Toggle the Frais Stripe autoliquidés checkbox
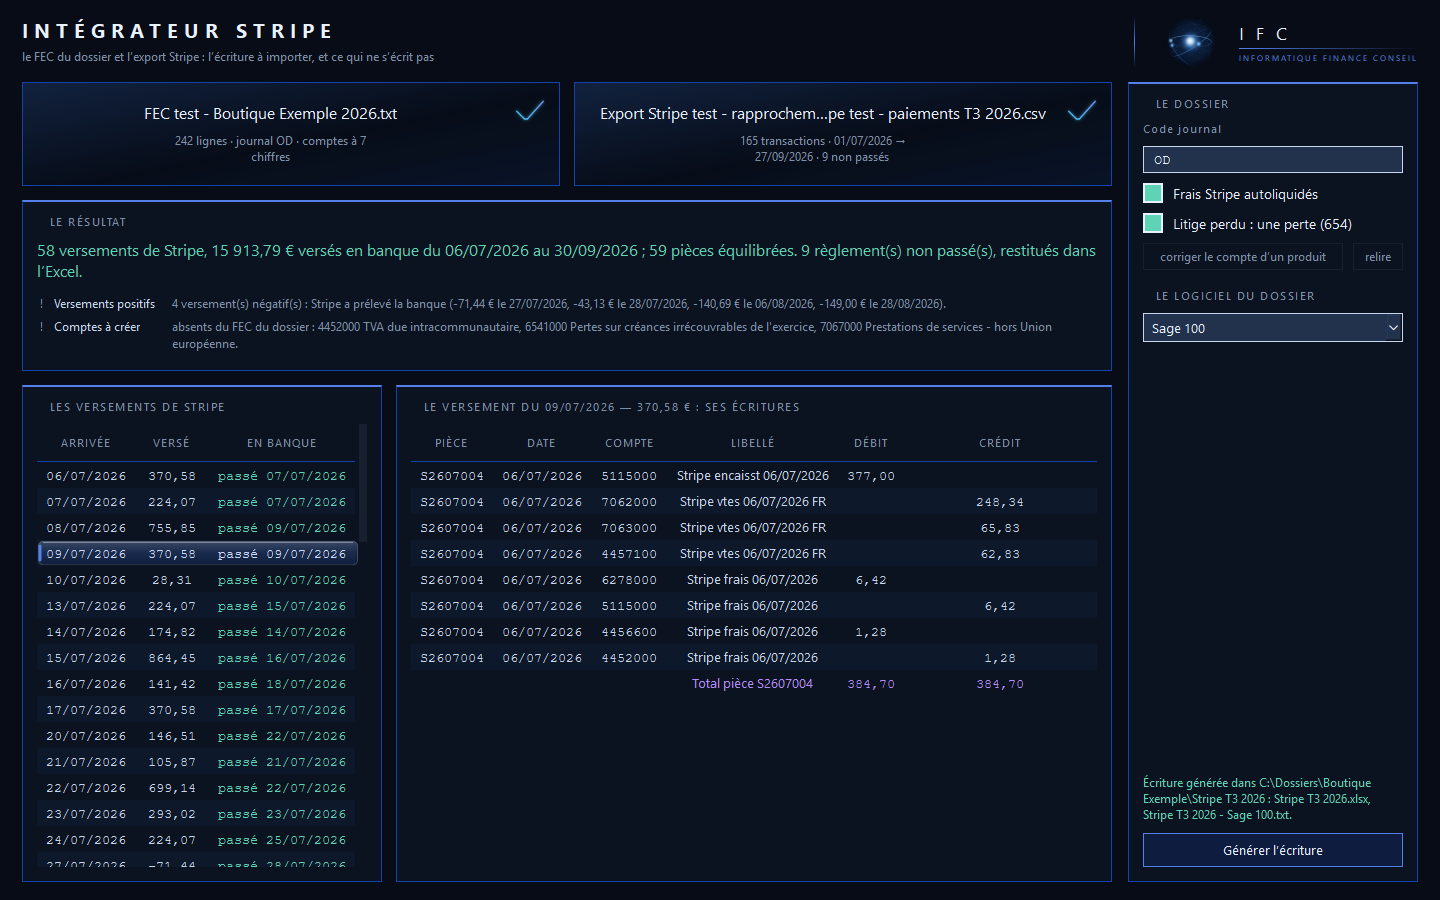Image resolution: width=1440 pixels, height=900 pixels. point(1153,194)
